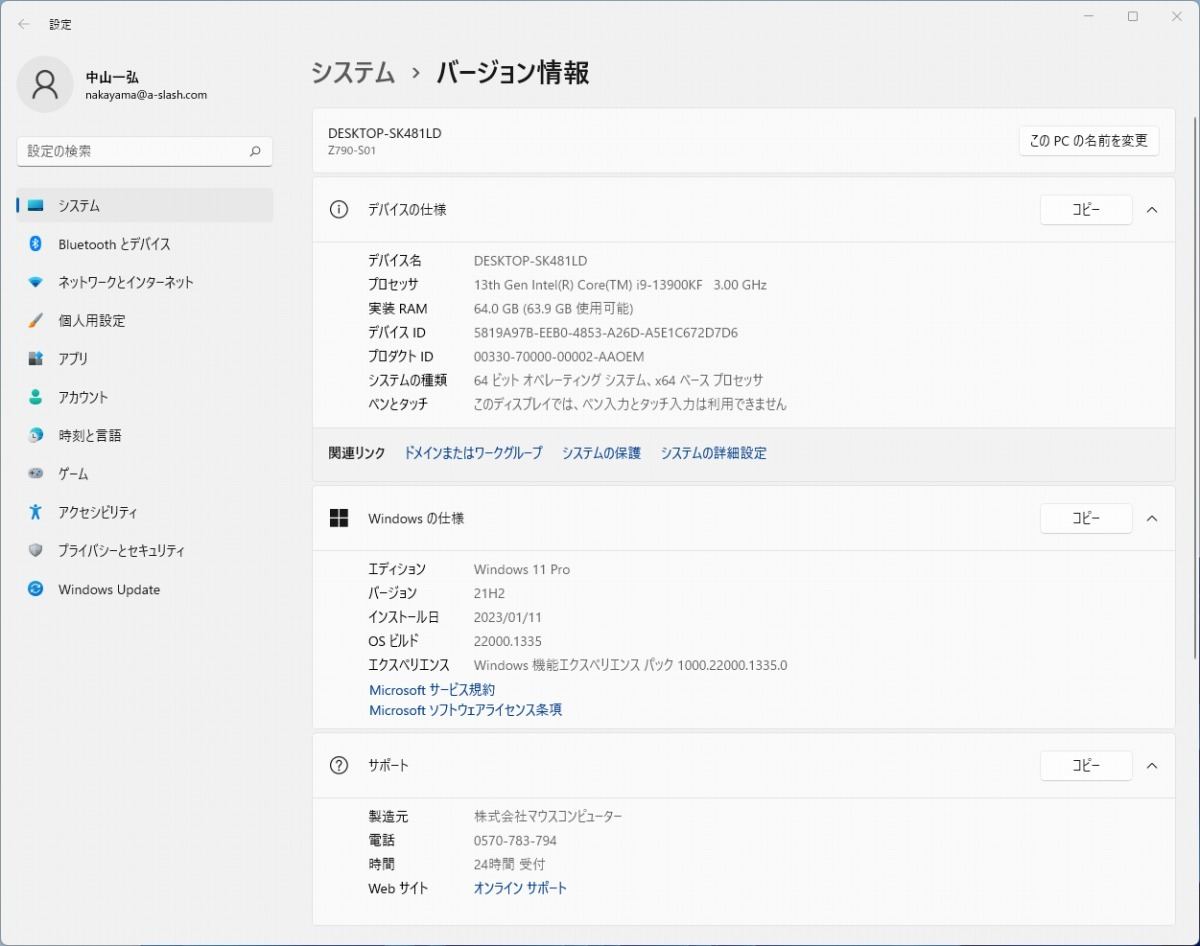1200x946 pixels.
Task: Click the 実装 RAM value 64.0 GB
Action: [x=553, y=309]
